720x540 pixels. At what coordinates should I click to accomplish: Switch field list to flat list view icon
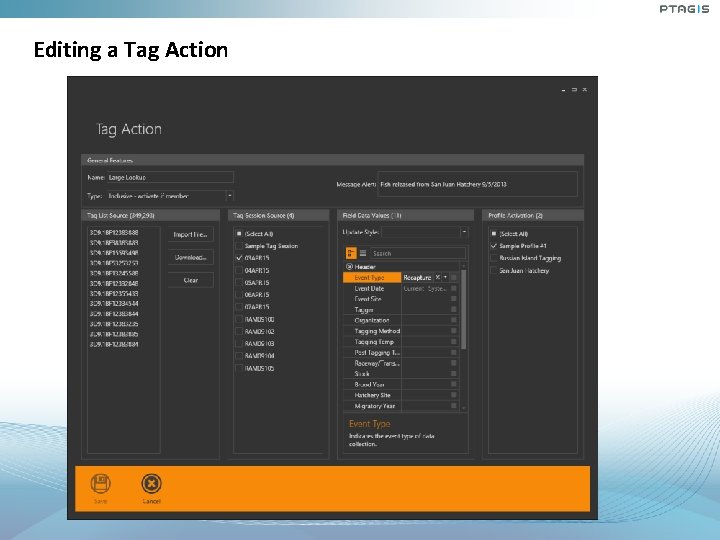click(x=363, y=253)
